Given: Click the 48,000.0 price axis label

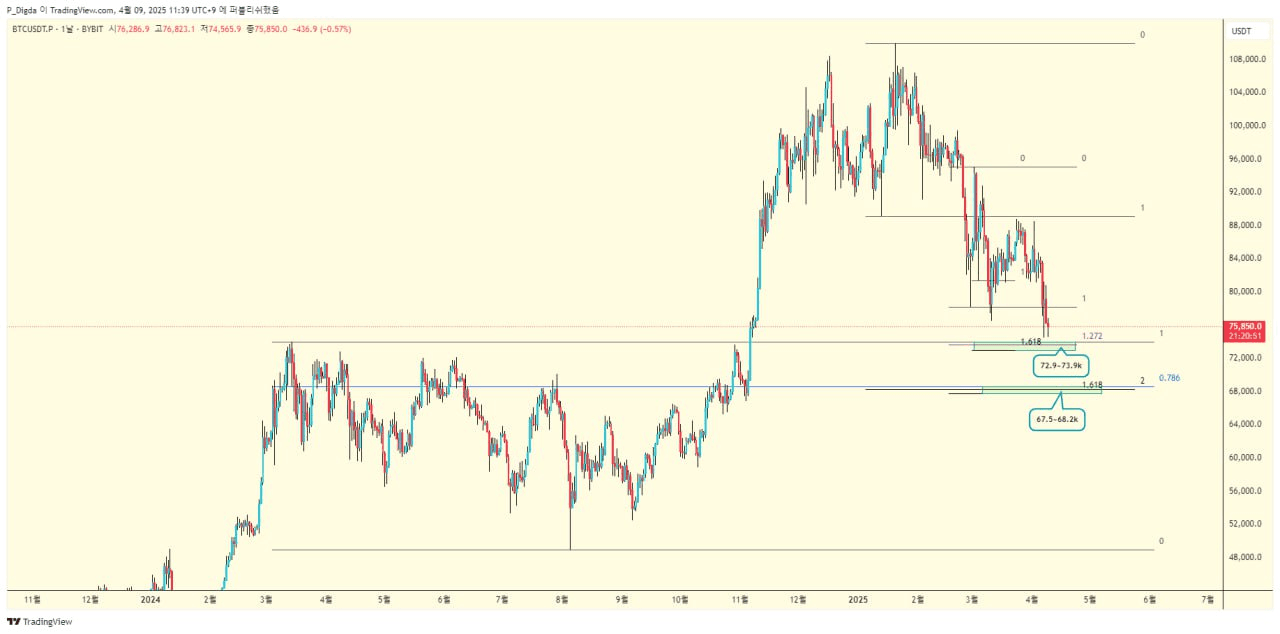Looking at the screenshot, I should (1246, 557).
